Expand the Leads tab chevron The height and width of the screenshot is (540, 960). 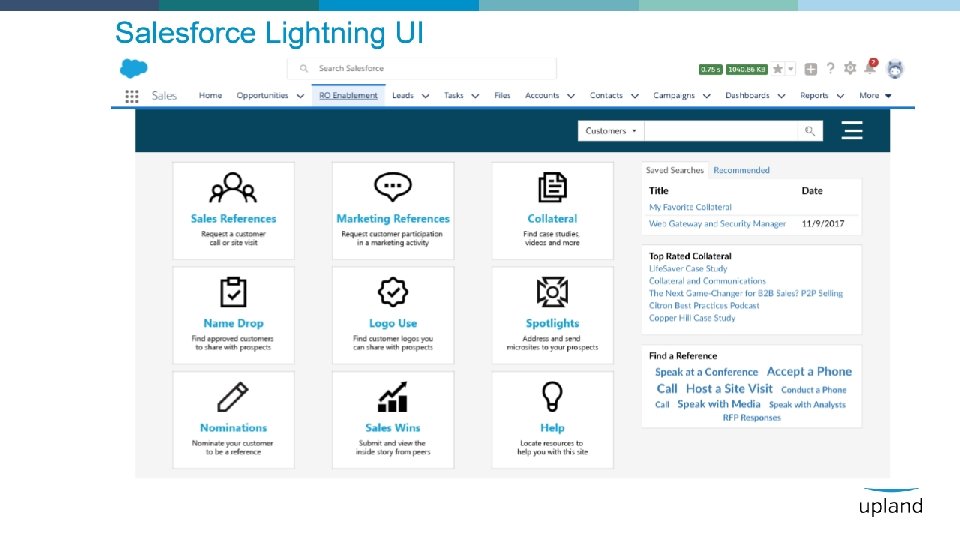pos(426,96)
